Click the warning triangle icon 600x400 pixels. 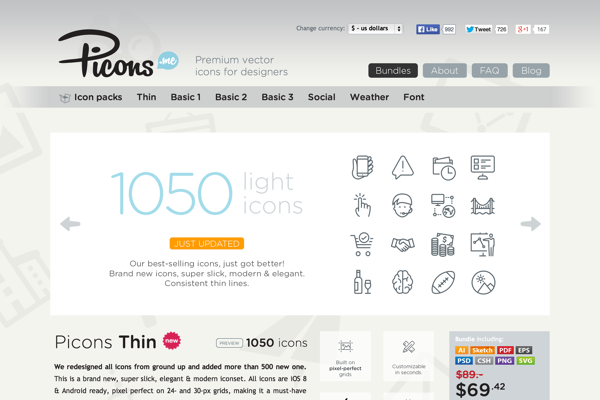pos(403,167)
